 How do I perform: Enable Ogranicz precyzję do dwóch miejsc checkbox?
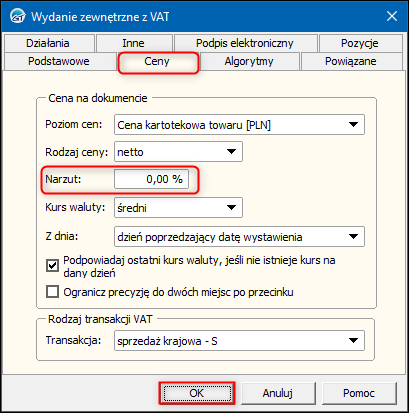coord(52,292)
